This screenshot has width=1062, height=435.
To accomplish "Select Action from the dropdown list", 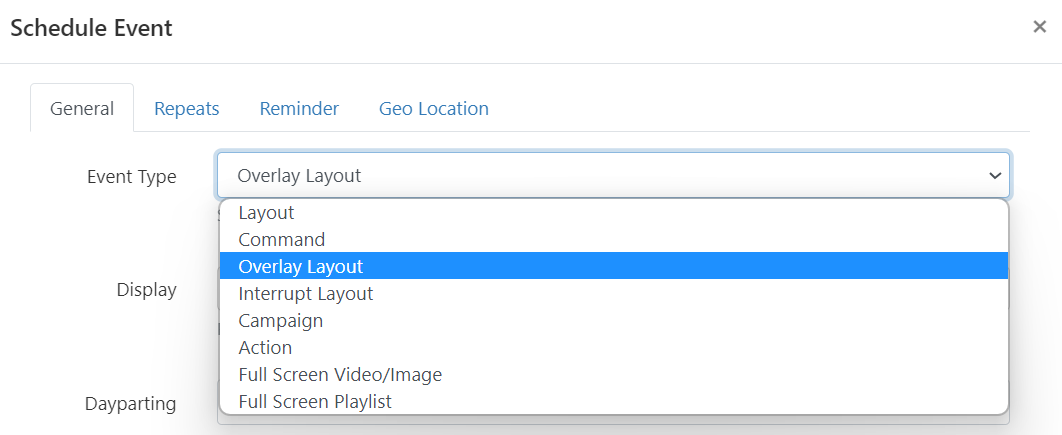I will [265, 348].
